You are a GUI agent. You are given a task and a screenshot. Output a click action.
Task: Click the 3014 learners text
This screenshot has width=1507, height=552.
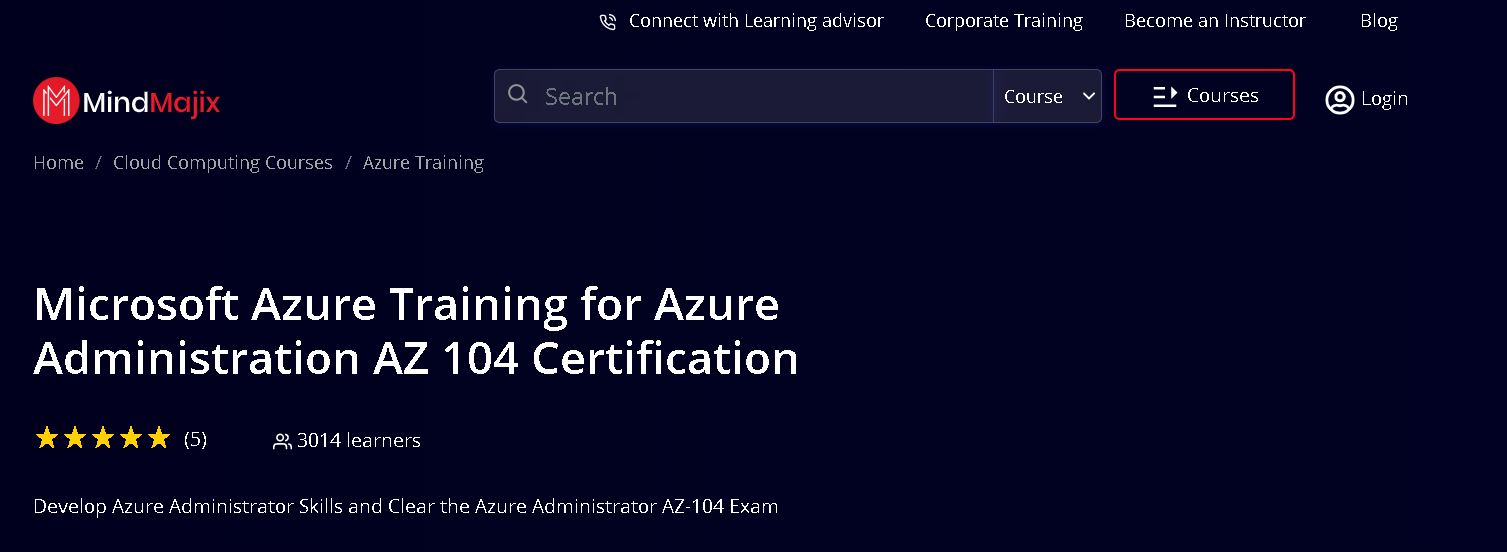point(359,440)
